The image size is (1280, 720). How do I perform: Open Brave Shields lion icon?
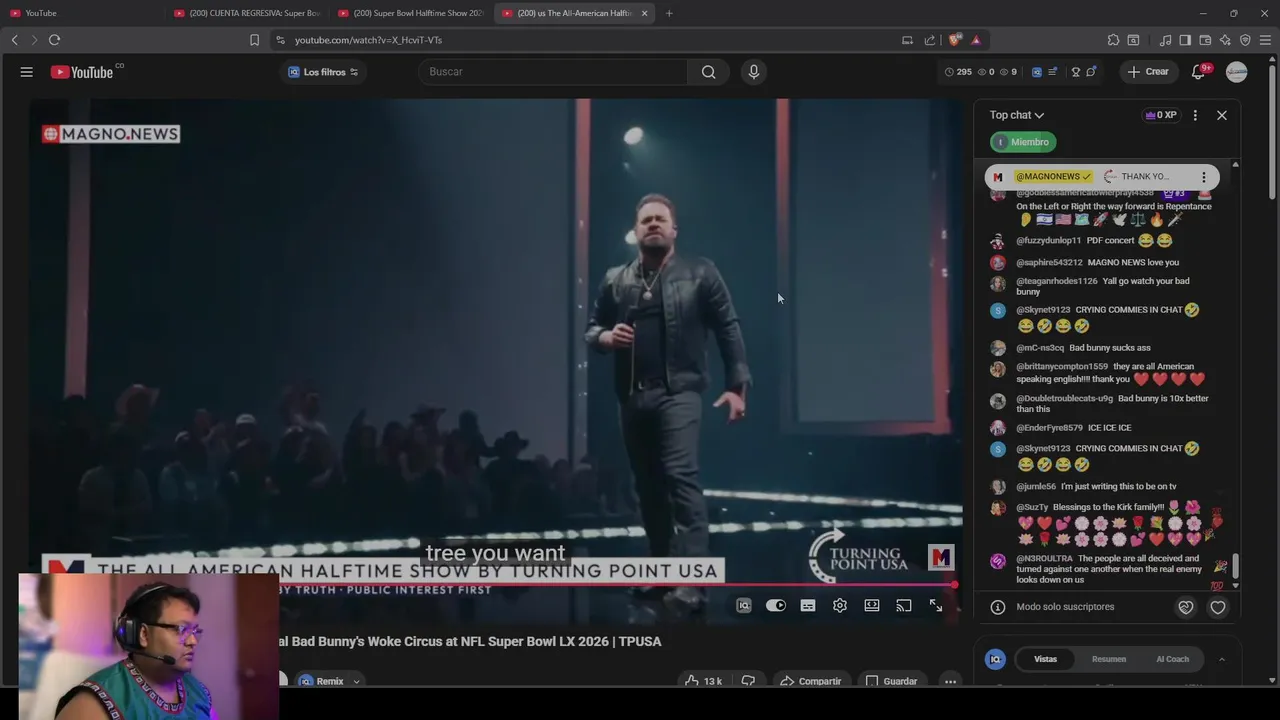(955, 40)
